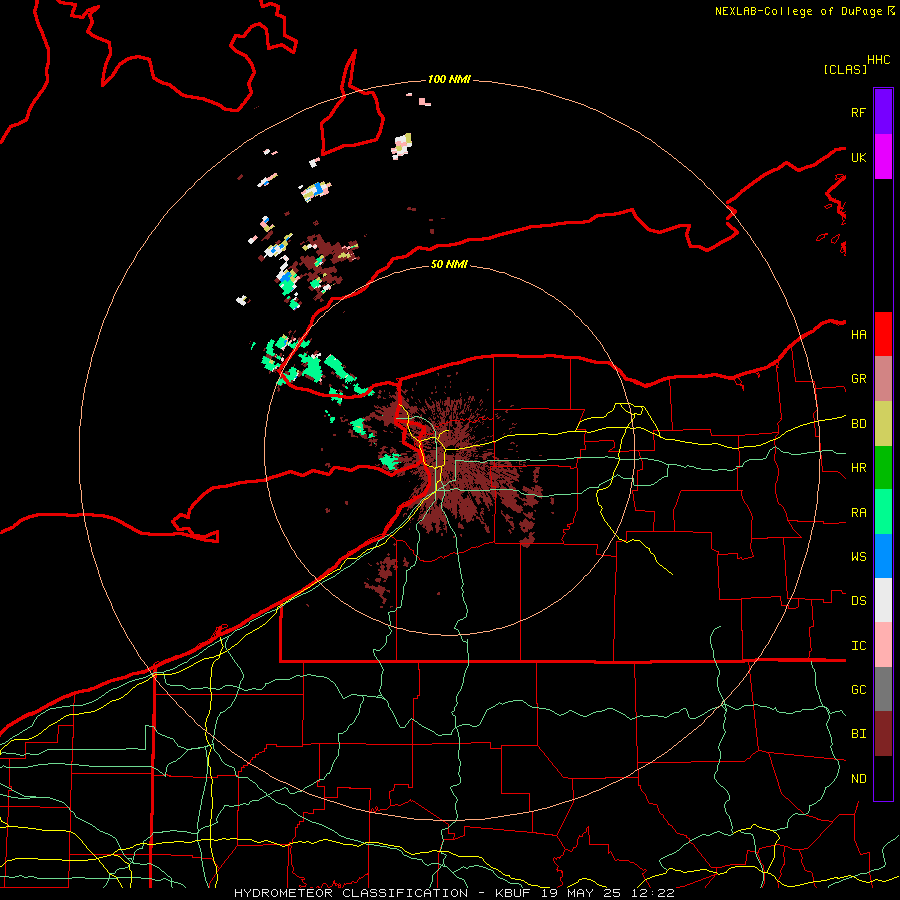900x900 pixels.
Task: Click the ND legend label text
Action: tap(858, 779)
